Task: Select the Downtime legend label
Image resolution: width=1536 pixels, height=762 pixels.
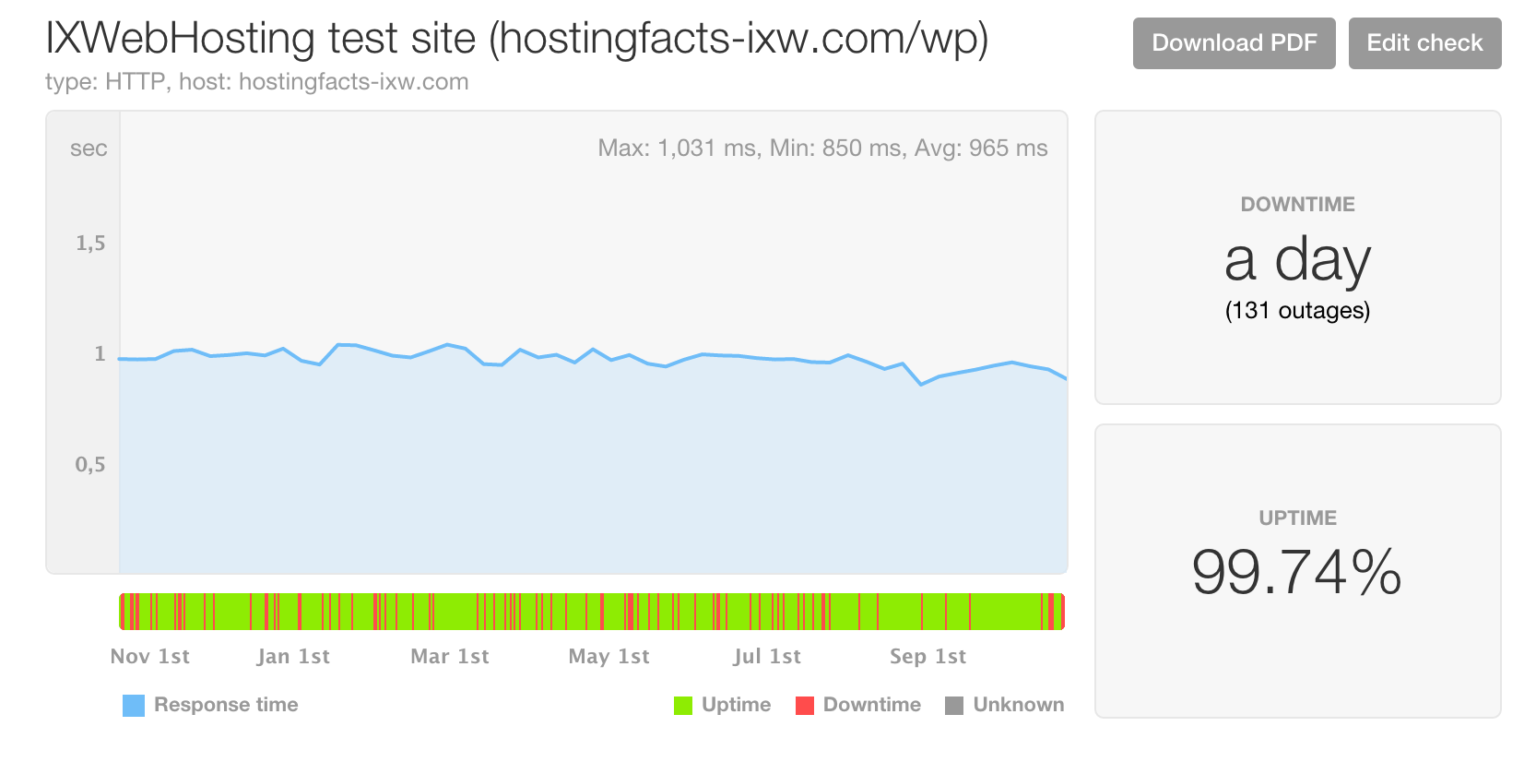Action: (872, 704)
